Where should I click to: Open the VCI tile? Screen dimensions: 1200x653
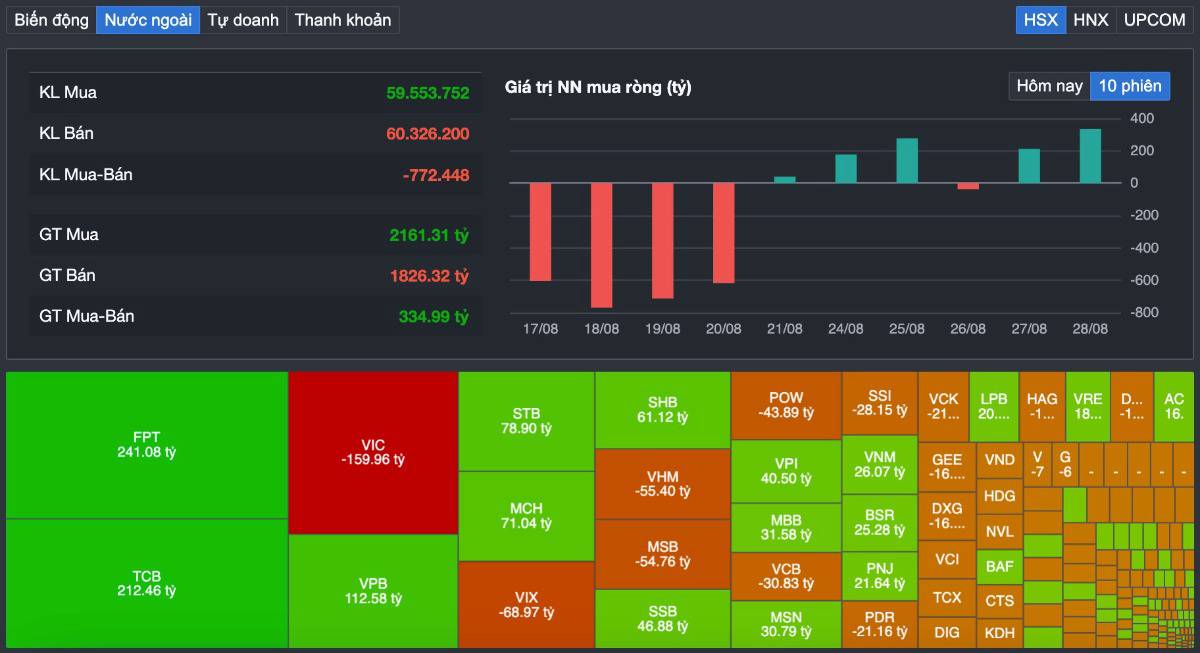click(x=946, y=560)
